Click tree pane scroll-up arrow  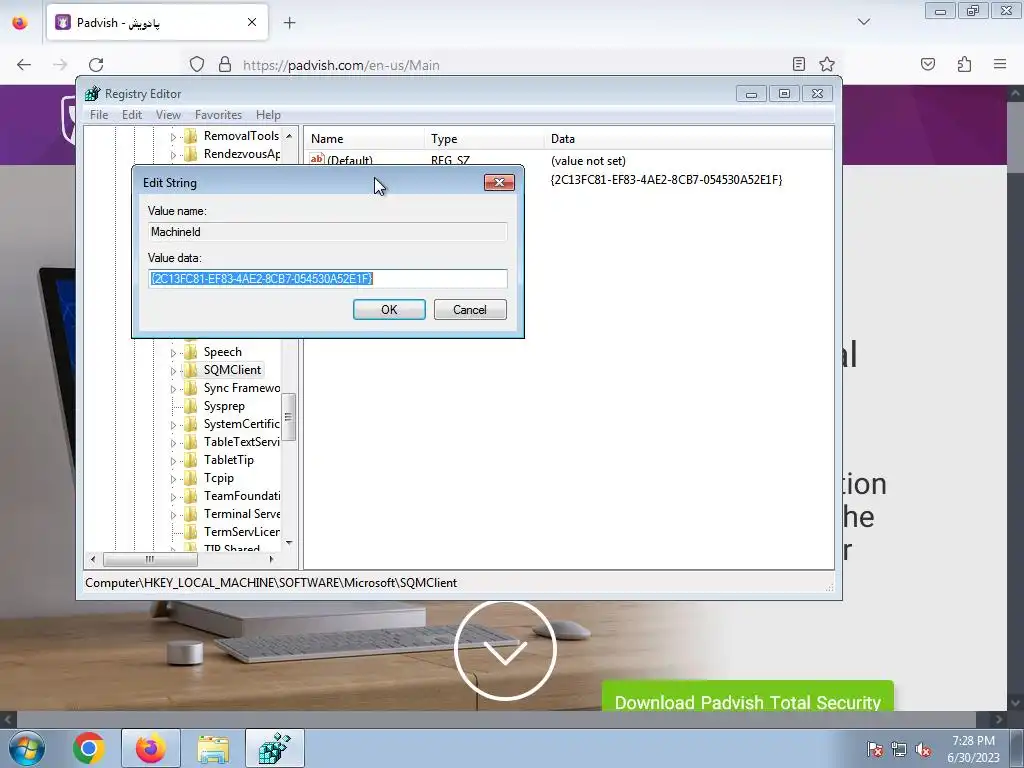(289, 135)
